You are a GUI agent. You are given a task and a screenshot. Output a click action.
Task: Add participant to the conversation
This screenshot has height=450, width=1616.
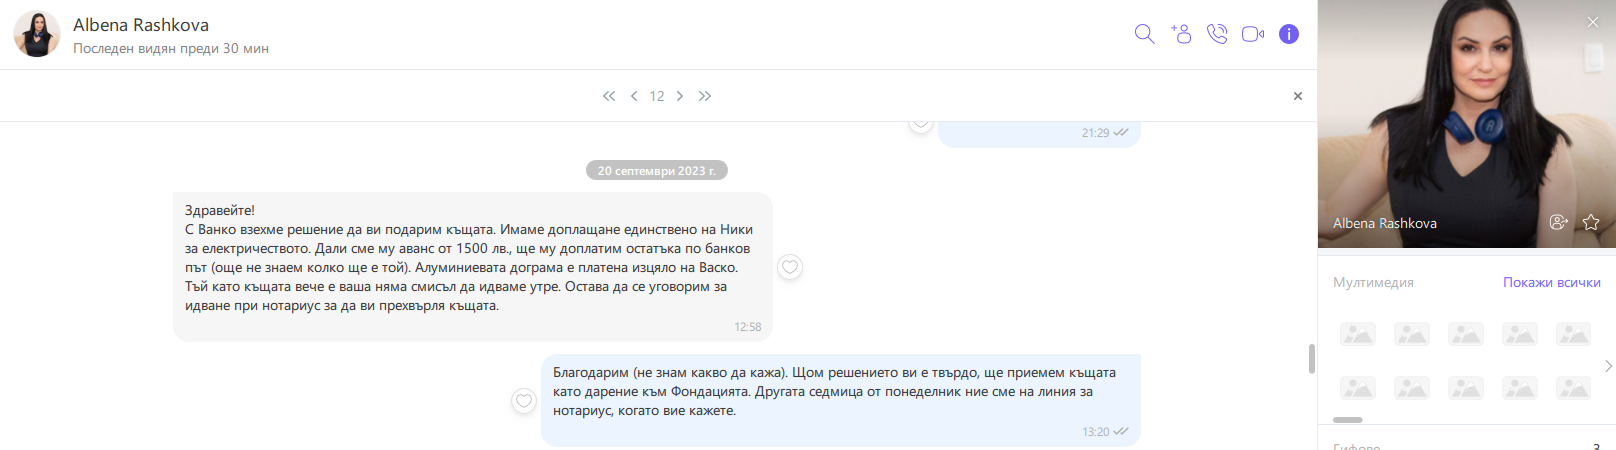(x=1181, y=34)
